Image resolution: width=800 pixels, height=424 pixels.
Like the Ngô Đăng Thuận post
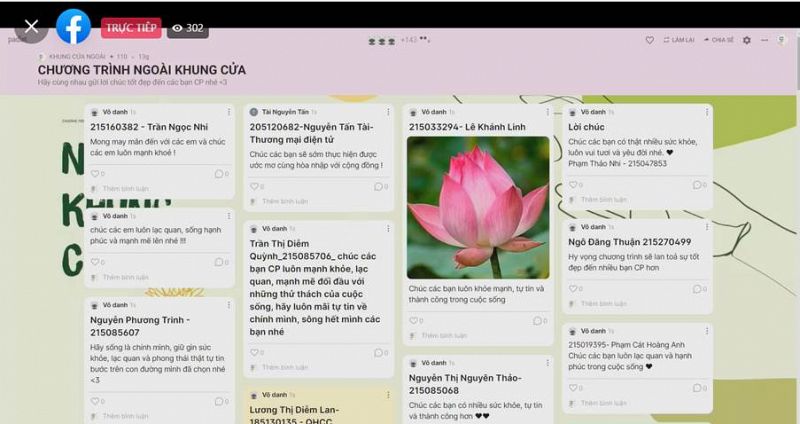[x=571, y=289]
